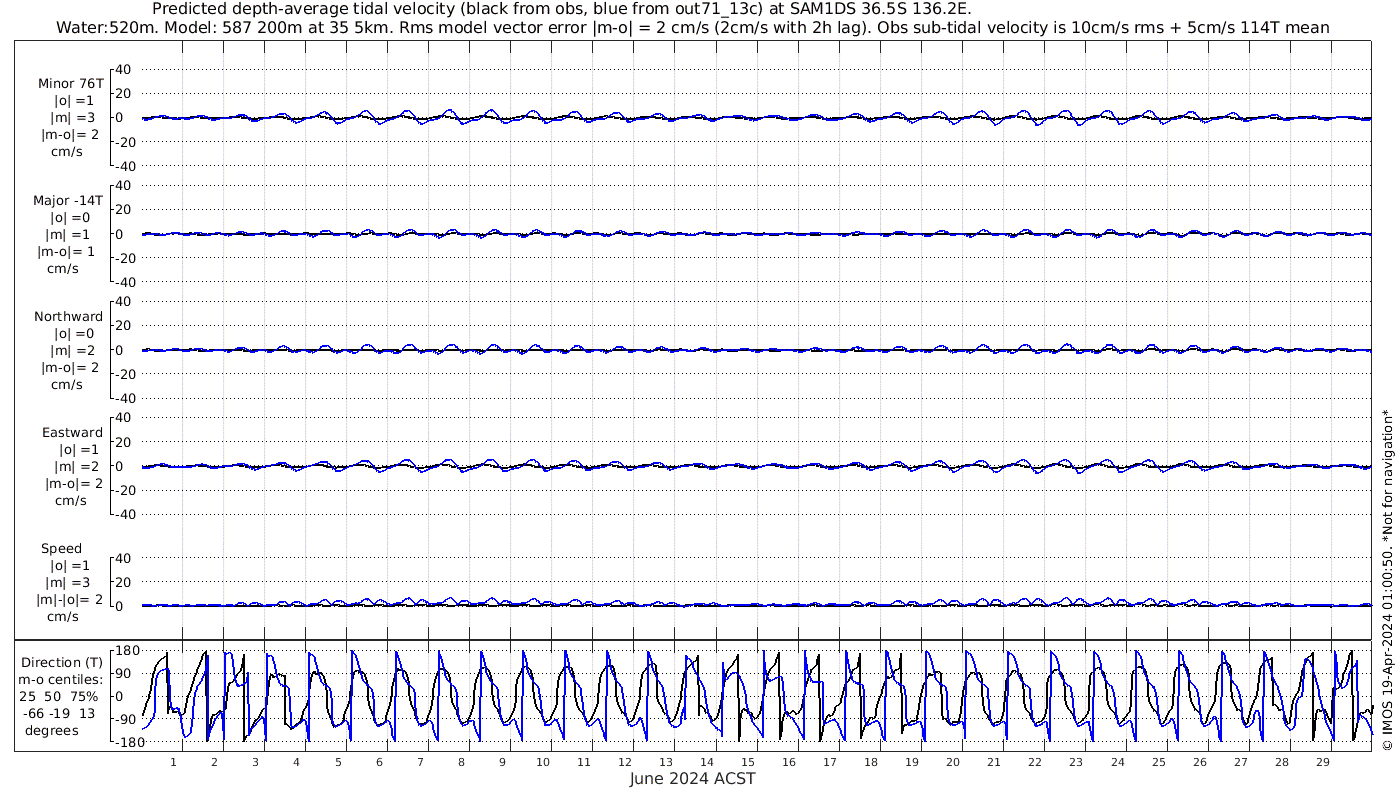Click '|m-o|= 2' under Minor 76T
This screenshot has width=1400, height=800.
point(70,135)
